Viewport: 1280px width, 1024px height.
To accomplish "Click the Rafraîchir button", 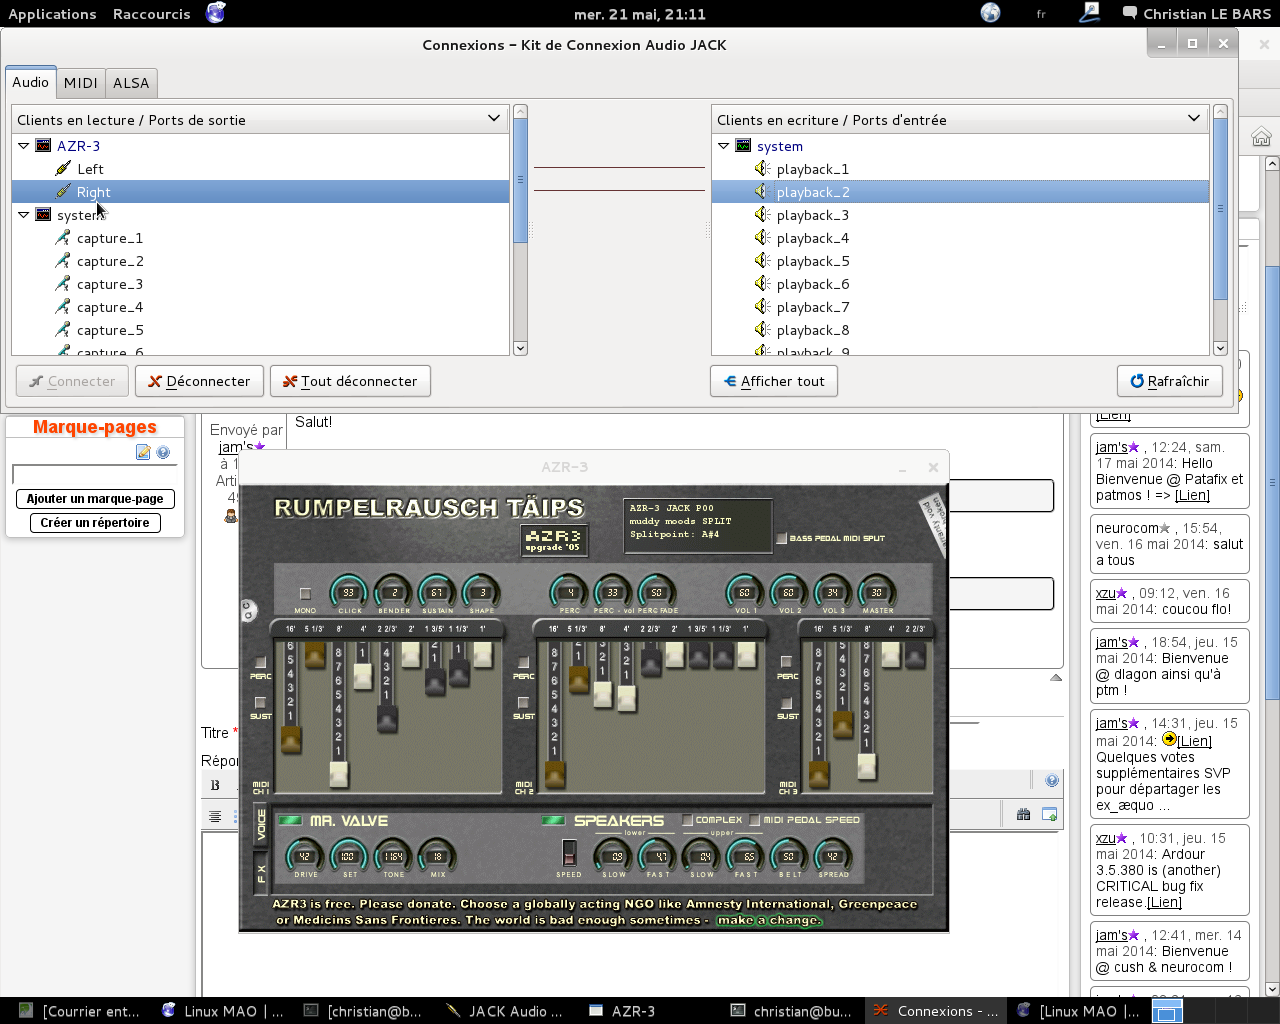I will coord(1169,381).
